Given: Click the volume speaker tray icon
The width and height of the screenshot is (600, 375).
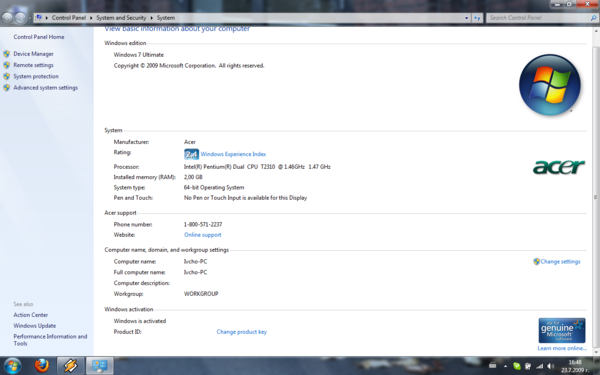Looking at the screenshot, I should 551,366.
